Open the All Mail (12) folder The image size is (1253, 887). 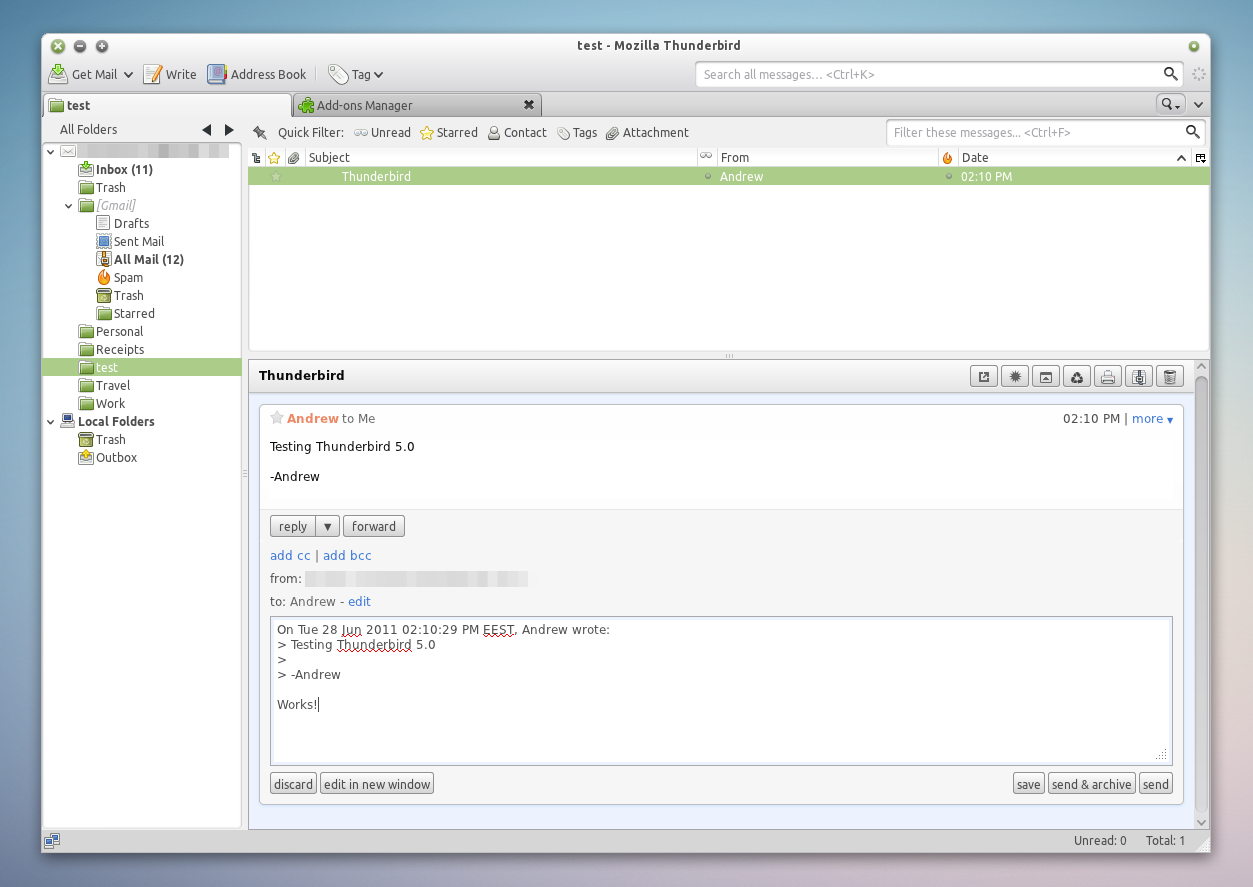(148, 260)
